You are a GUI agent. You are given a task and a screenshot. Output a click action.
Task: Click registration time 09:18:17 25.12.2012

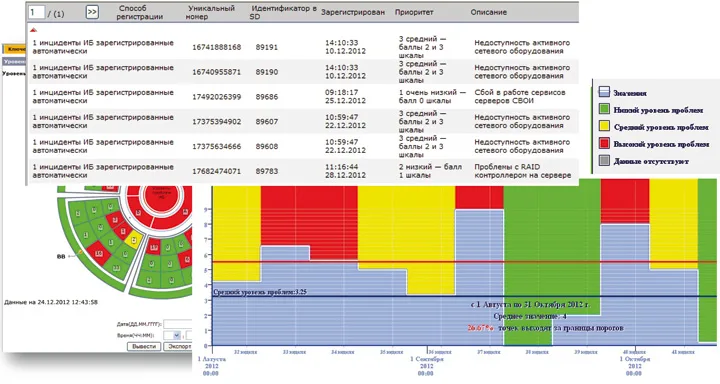tap(345, 96)
